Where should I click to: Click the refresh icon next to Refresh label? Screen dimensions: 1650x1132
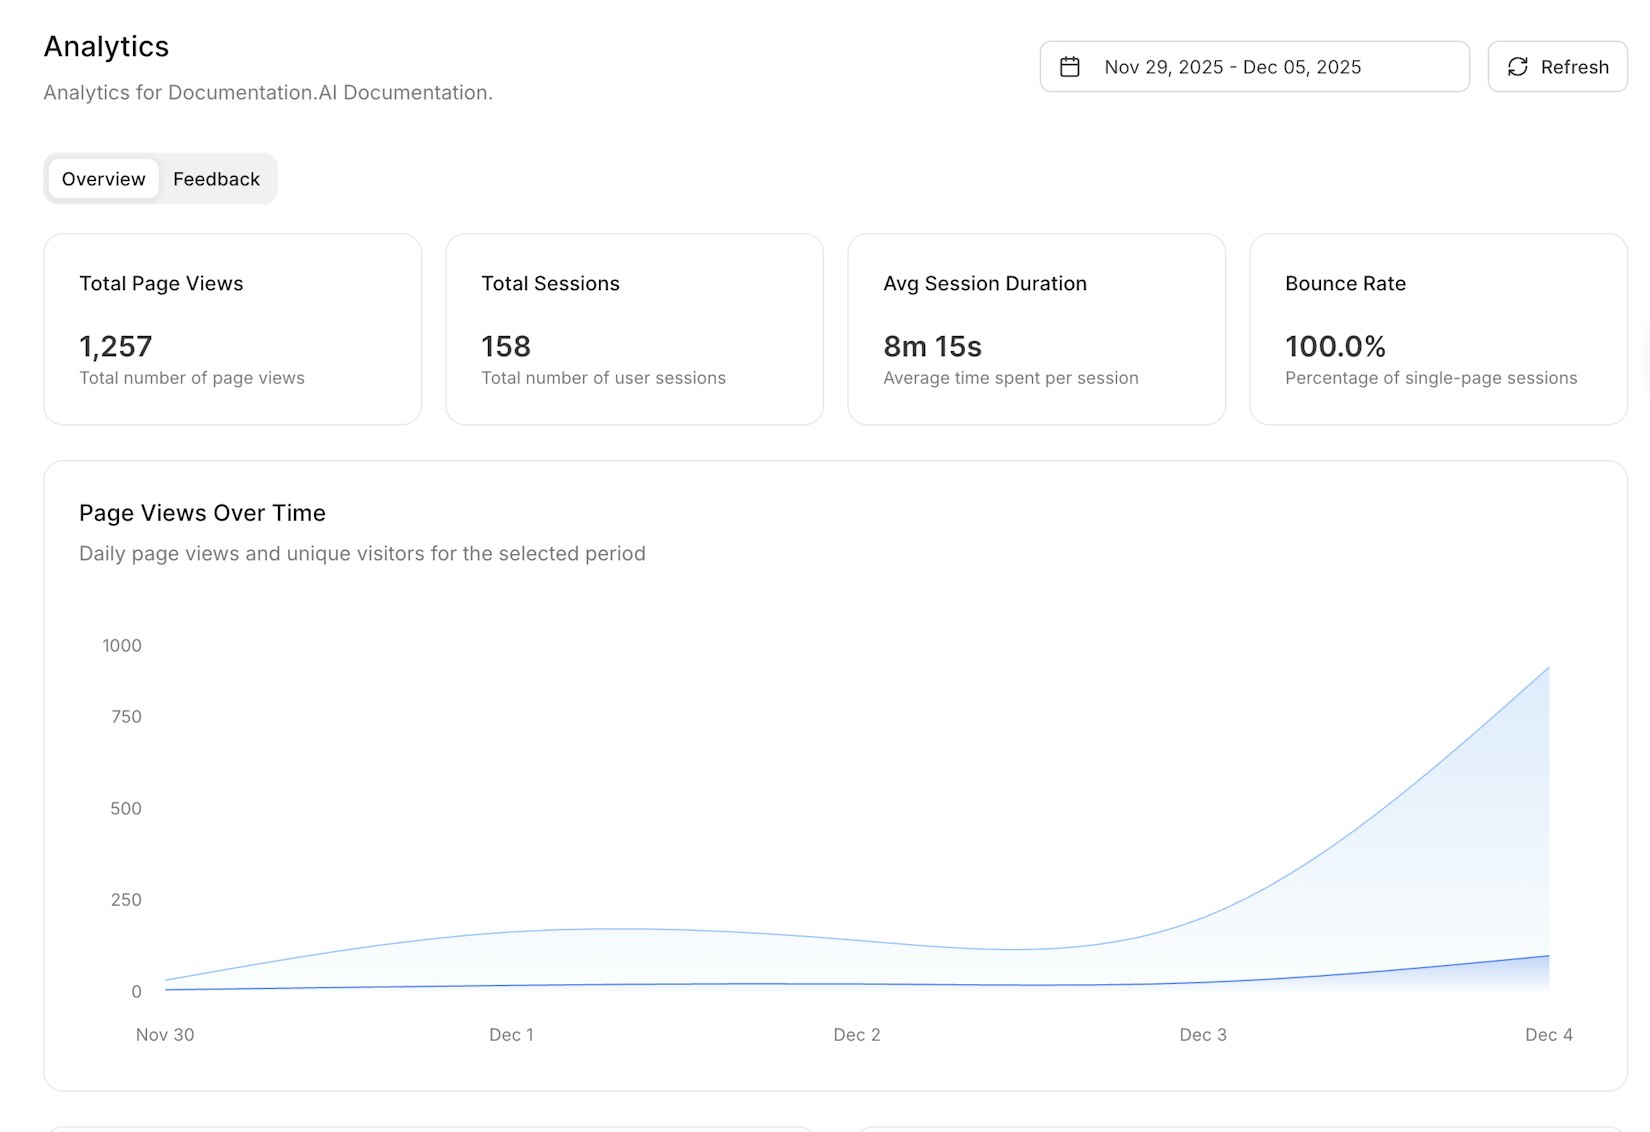(x=1518, y=66)
